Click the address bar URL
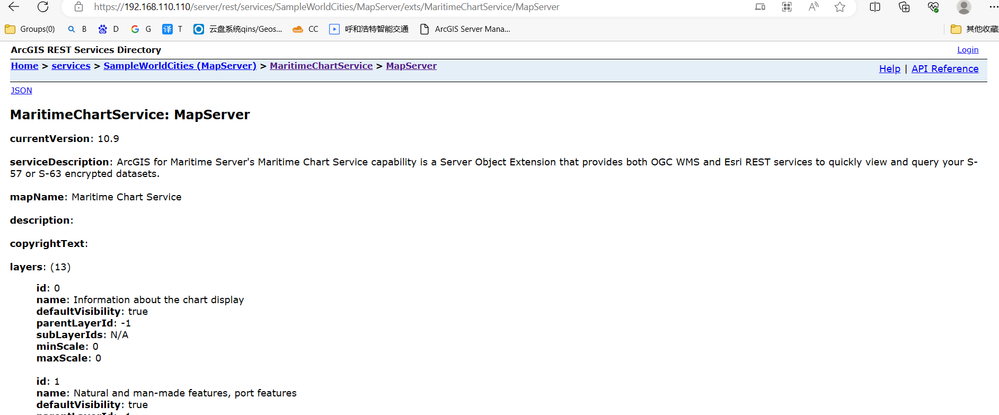Screen dimensions: 999x415 (327, 7)
